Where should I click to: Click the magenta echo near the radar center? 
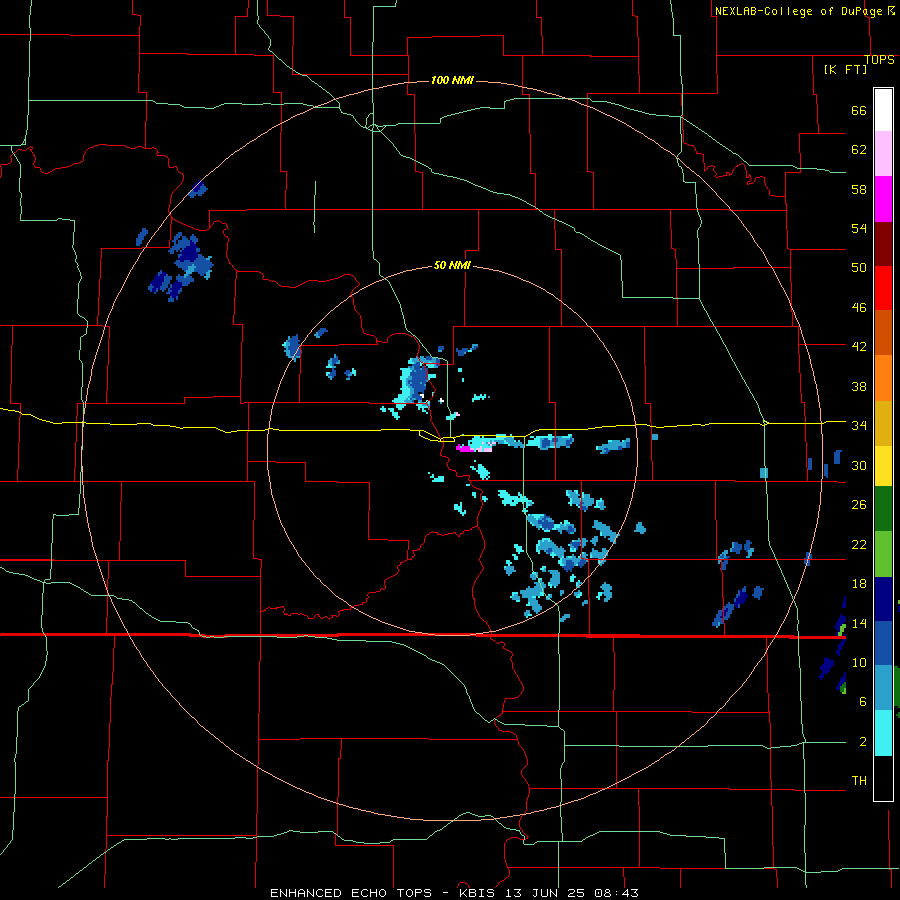coord(465,448)
